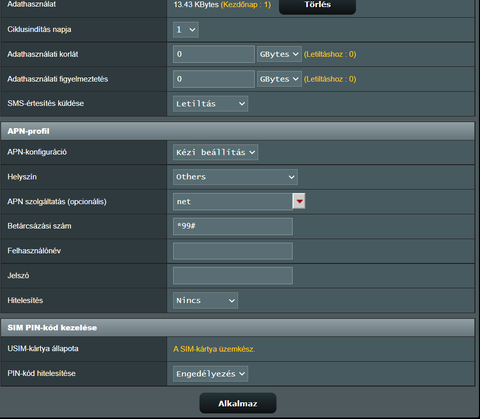Click the Helyszín label

click(x=22, y=177)
